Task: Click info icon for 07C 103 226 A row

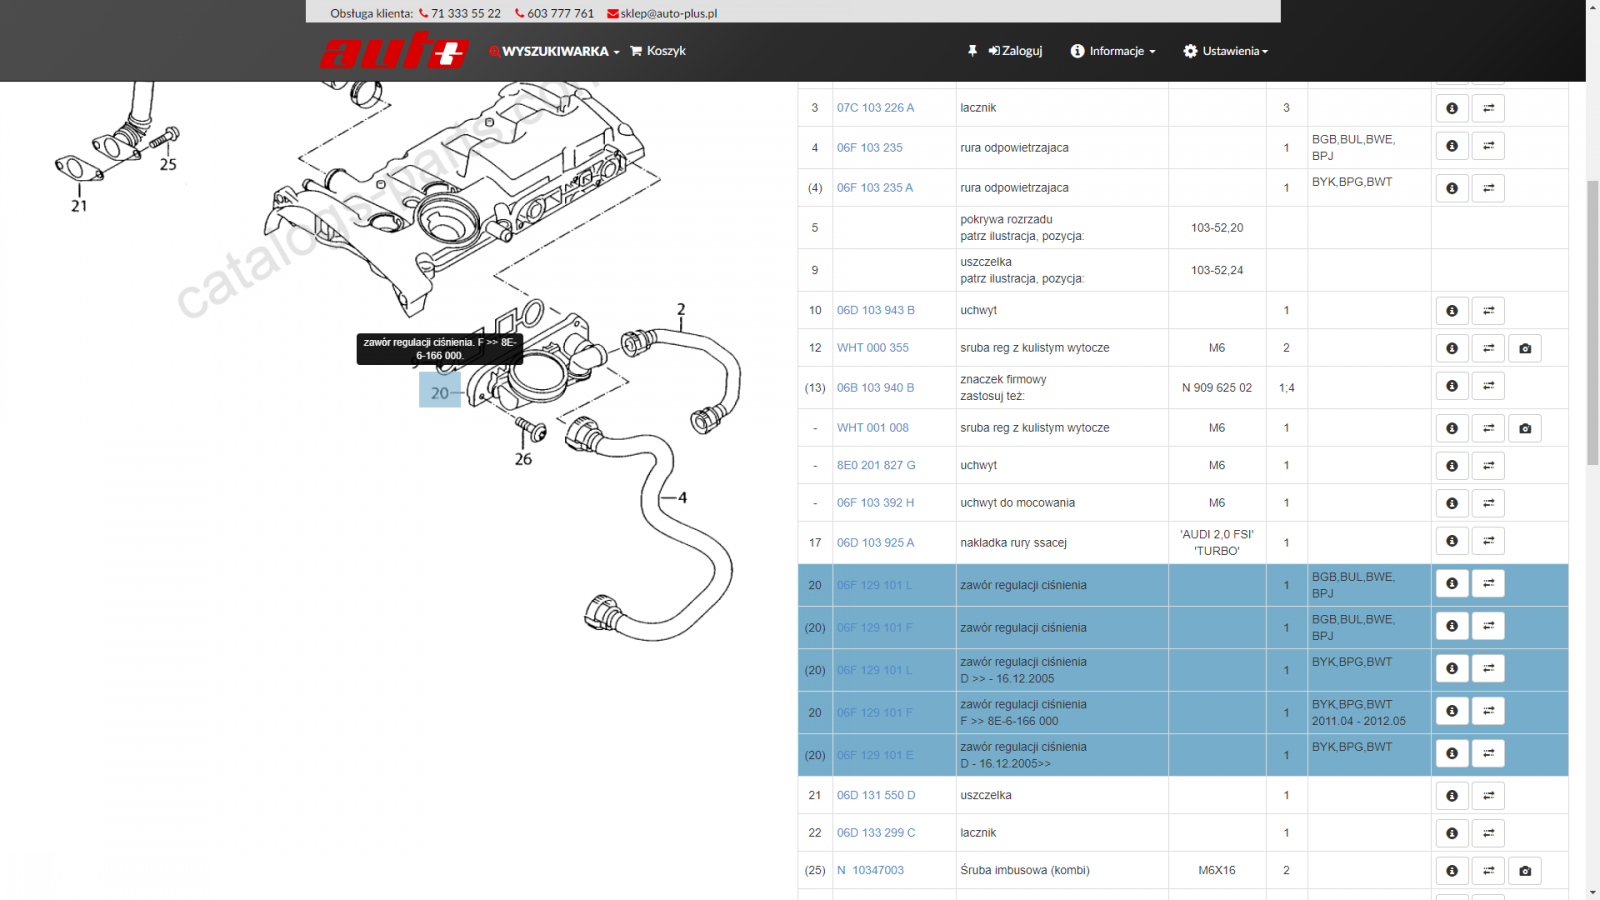Action: [x=1452, y=108]
